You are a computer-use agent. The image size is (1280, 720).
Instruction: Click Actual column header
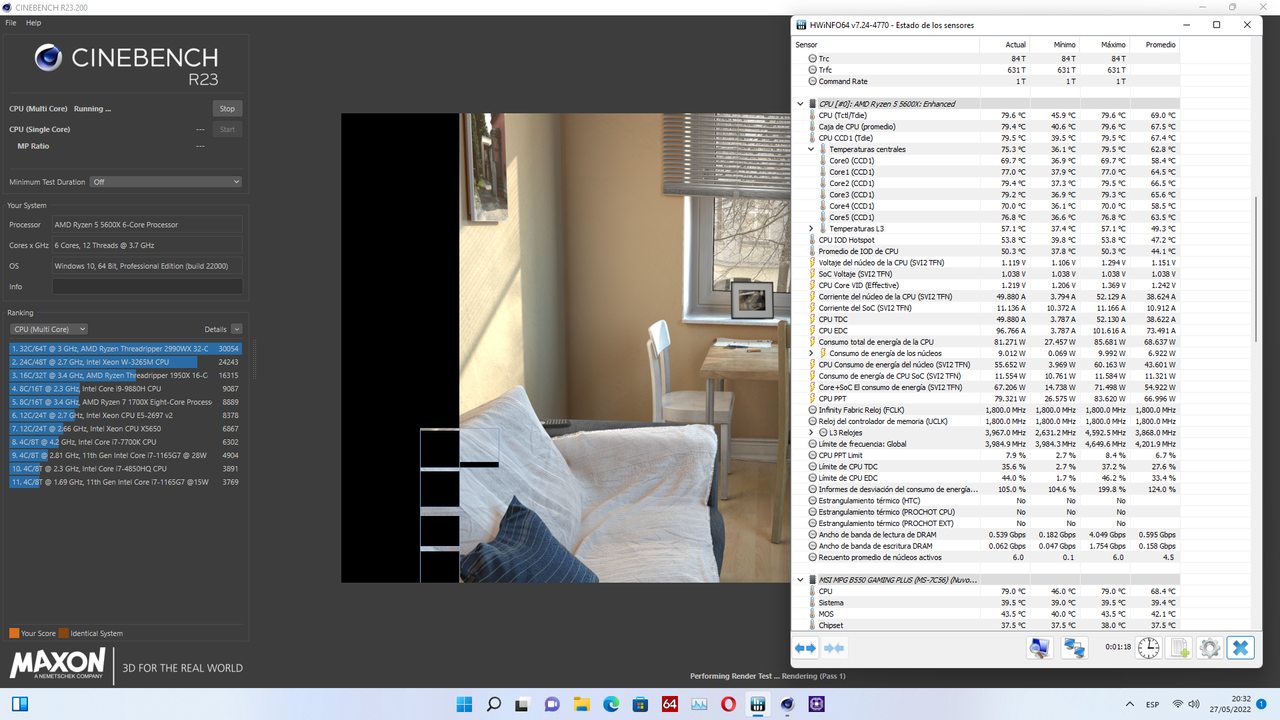pyautogui.click(x=1004, y=45)
